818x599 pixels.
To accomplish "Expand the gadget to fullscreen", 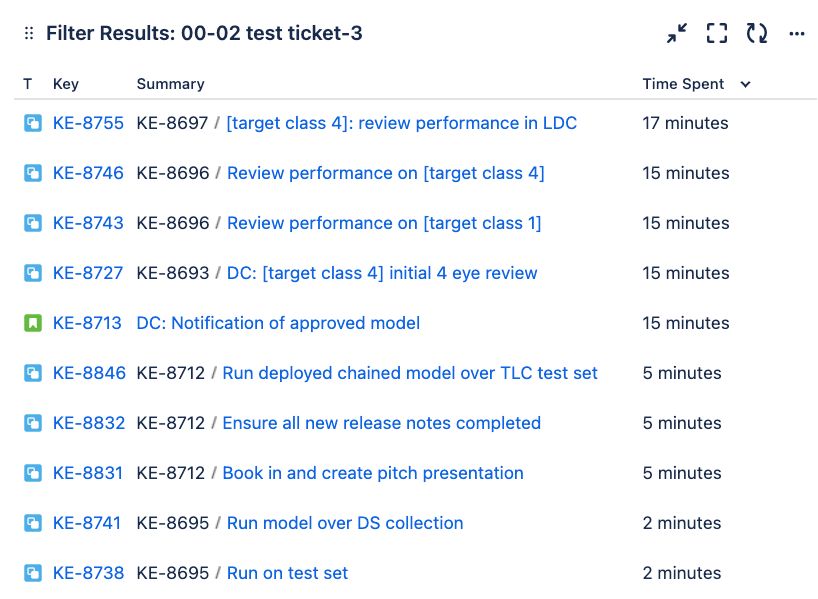I will (x=716, y=33).
